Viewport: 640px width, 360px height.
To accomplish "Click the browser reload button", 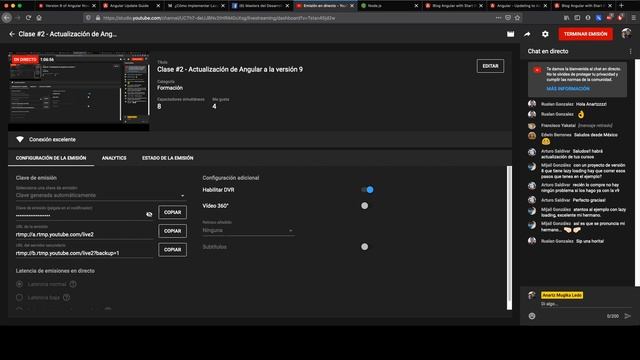I will tap(28, 18).
